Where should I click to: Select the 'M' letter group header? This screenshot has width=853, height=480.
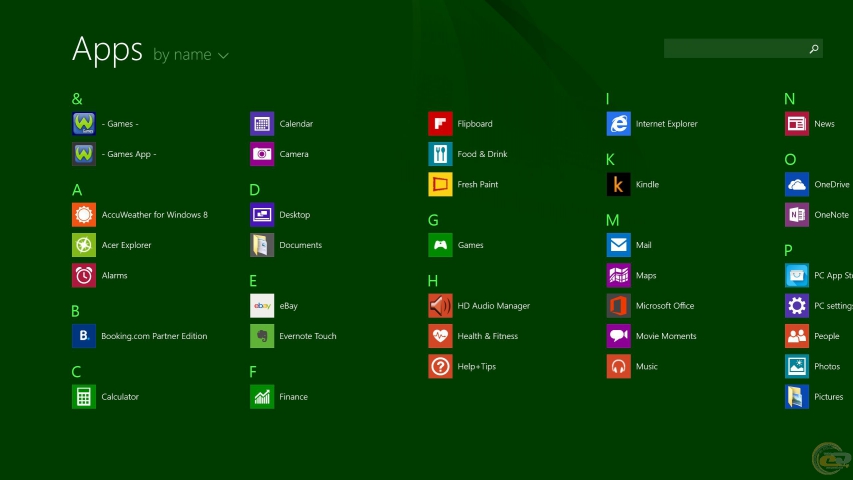(613, 220)
